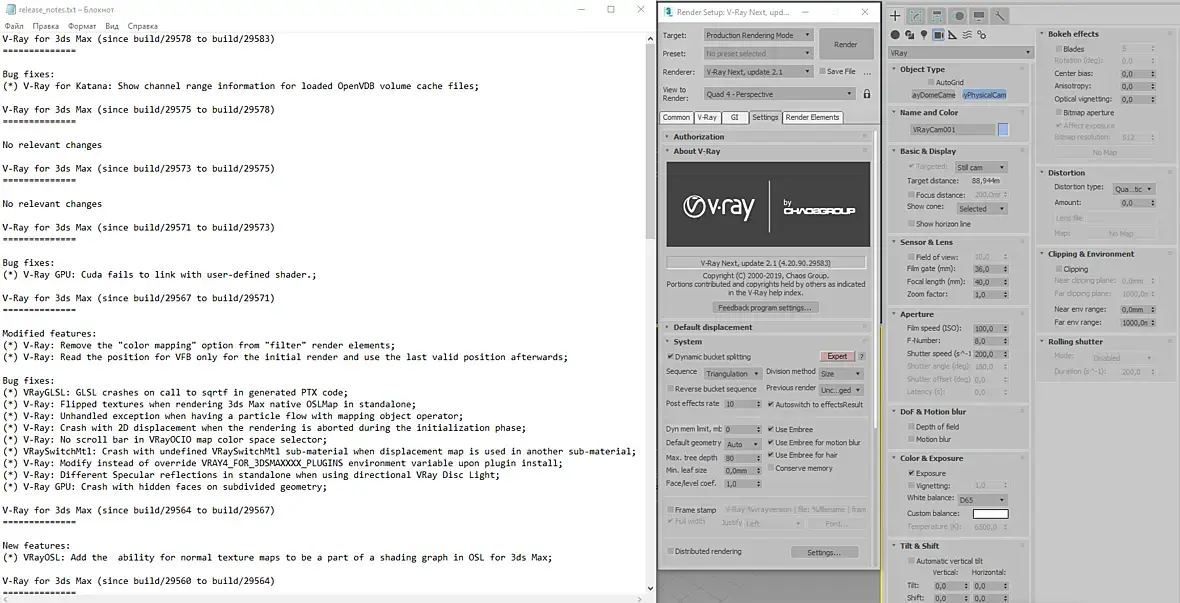Enable Frame stamp checkbox
Screen dimensions: 1180x603
671,510
